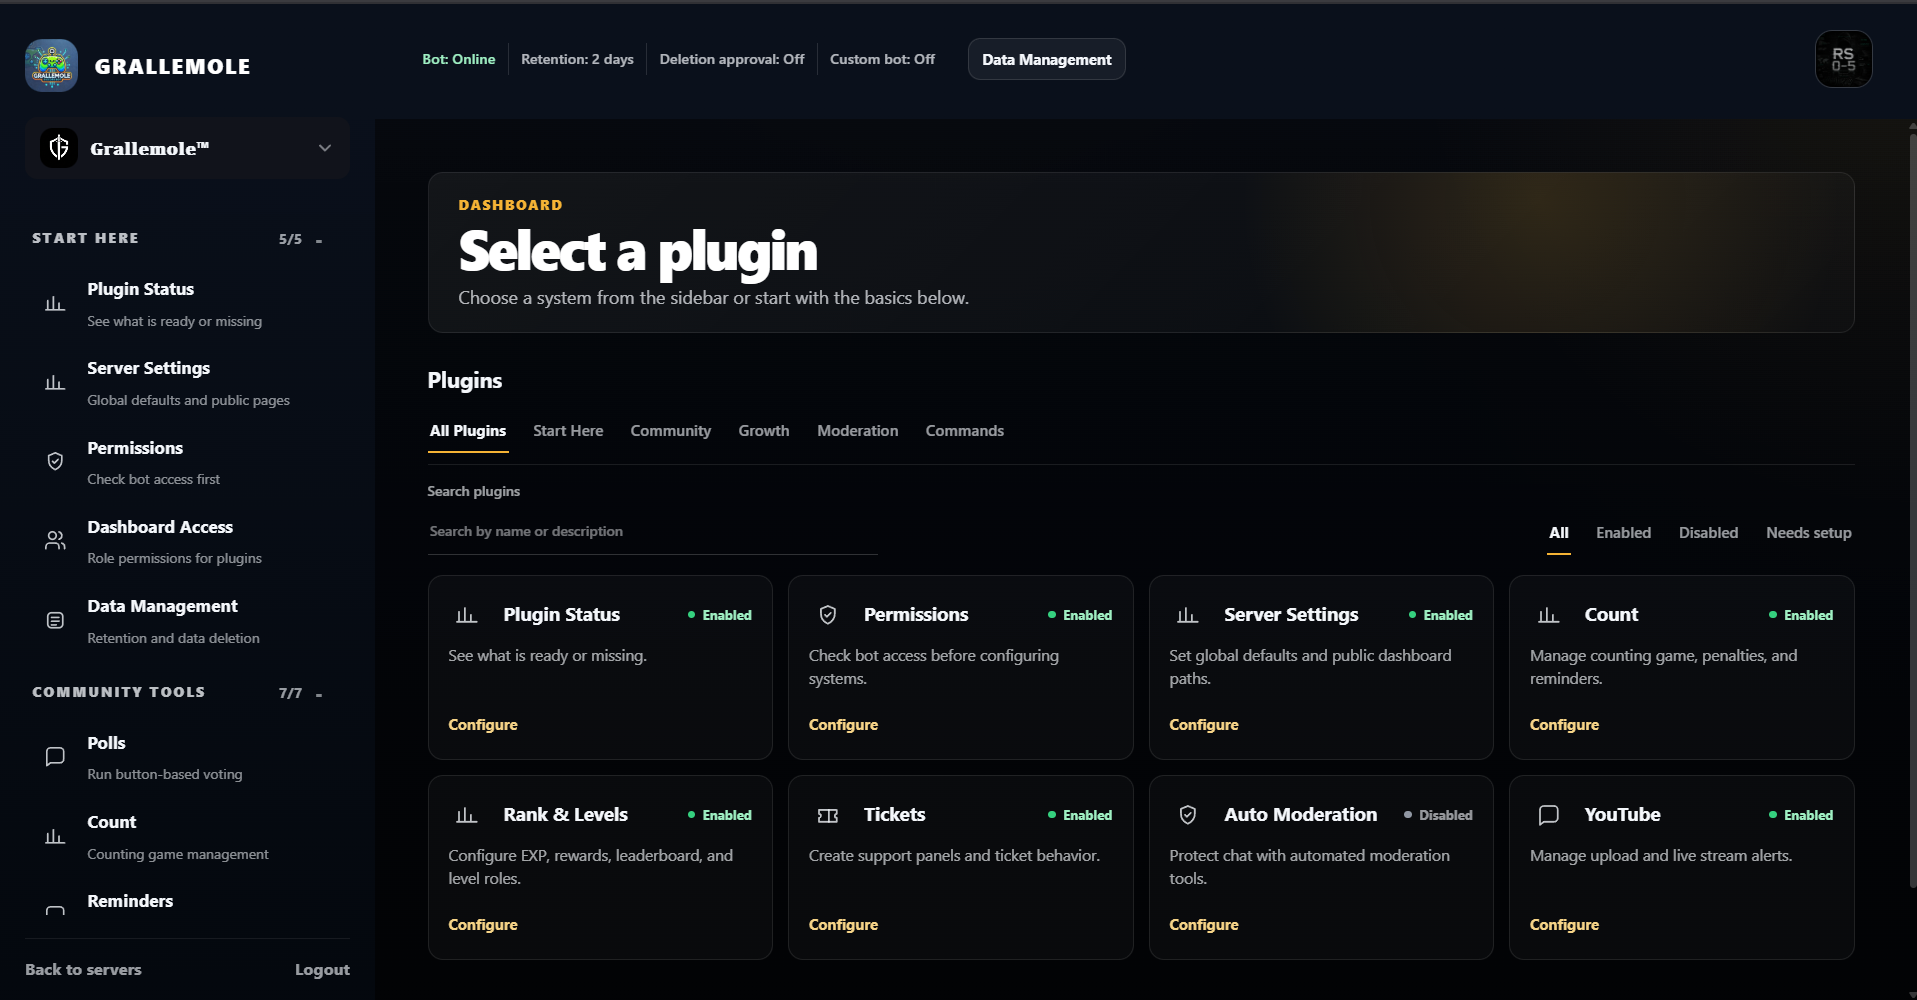Click the Count card chart icon
The width and height of the screenshot is (1917, 1000).
pyautogui.click(x=1548, y=615)
